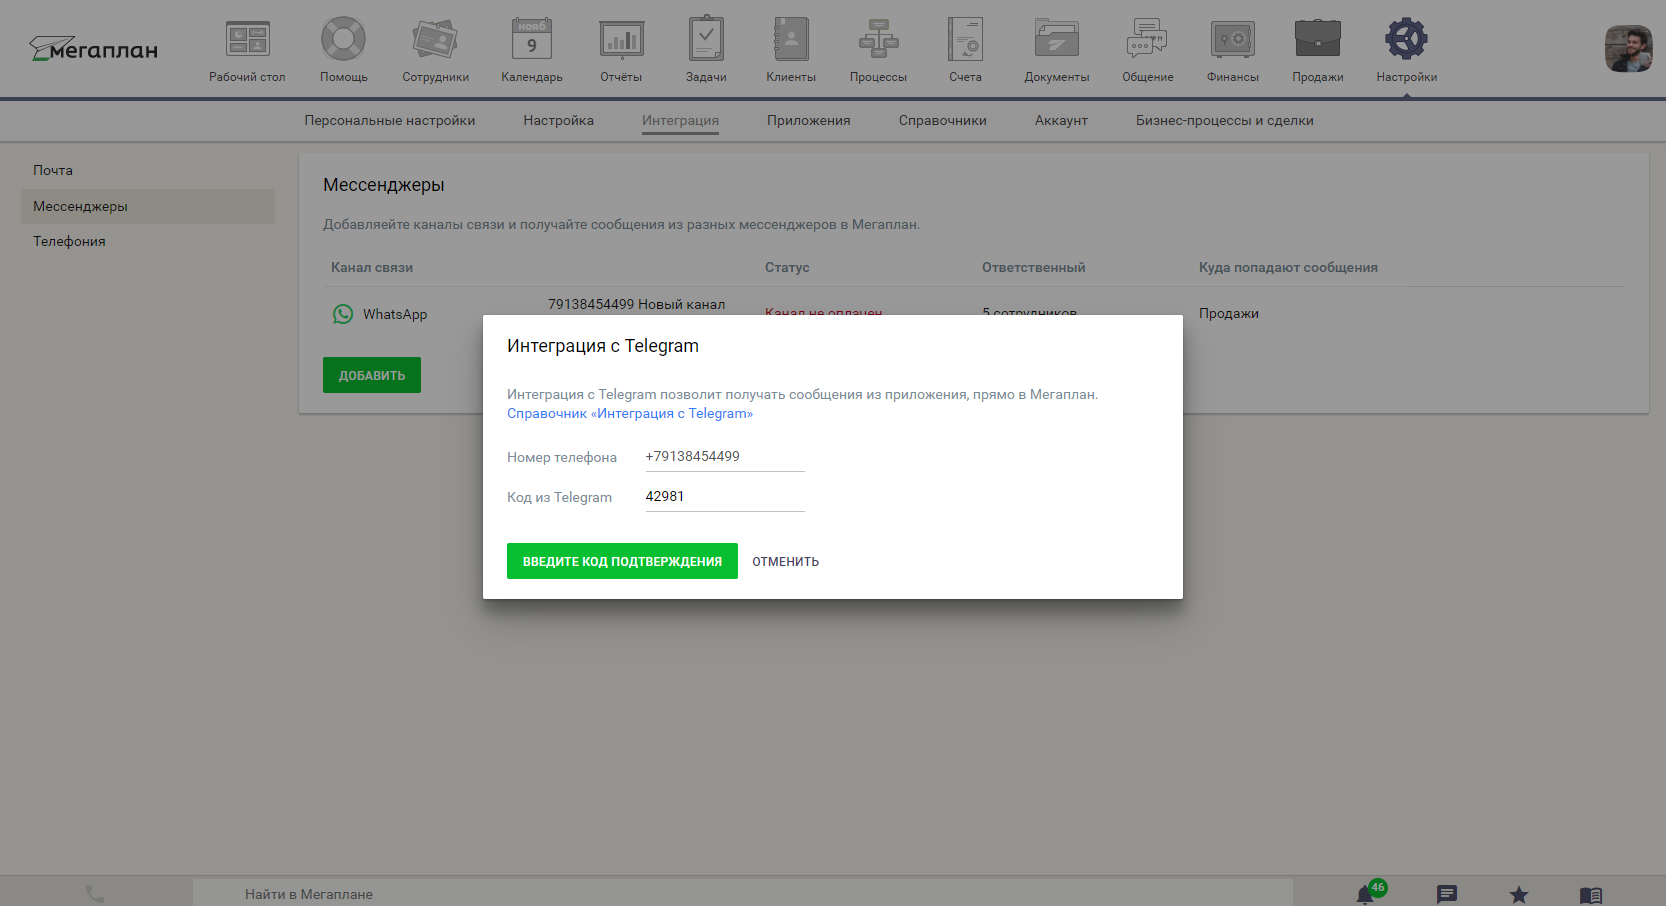Open favorites star icon
The width and height of the screenshot is (1666, 906).
1518,894
